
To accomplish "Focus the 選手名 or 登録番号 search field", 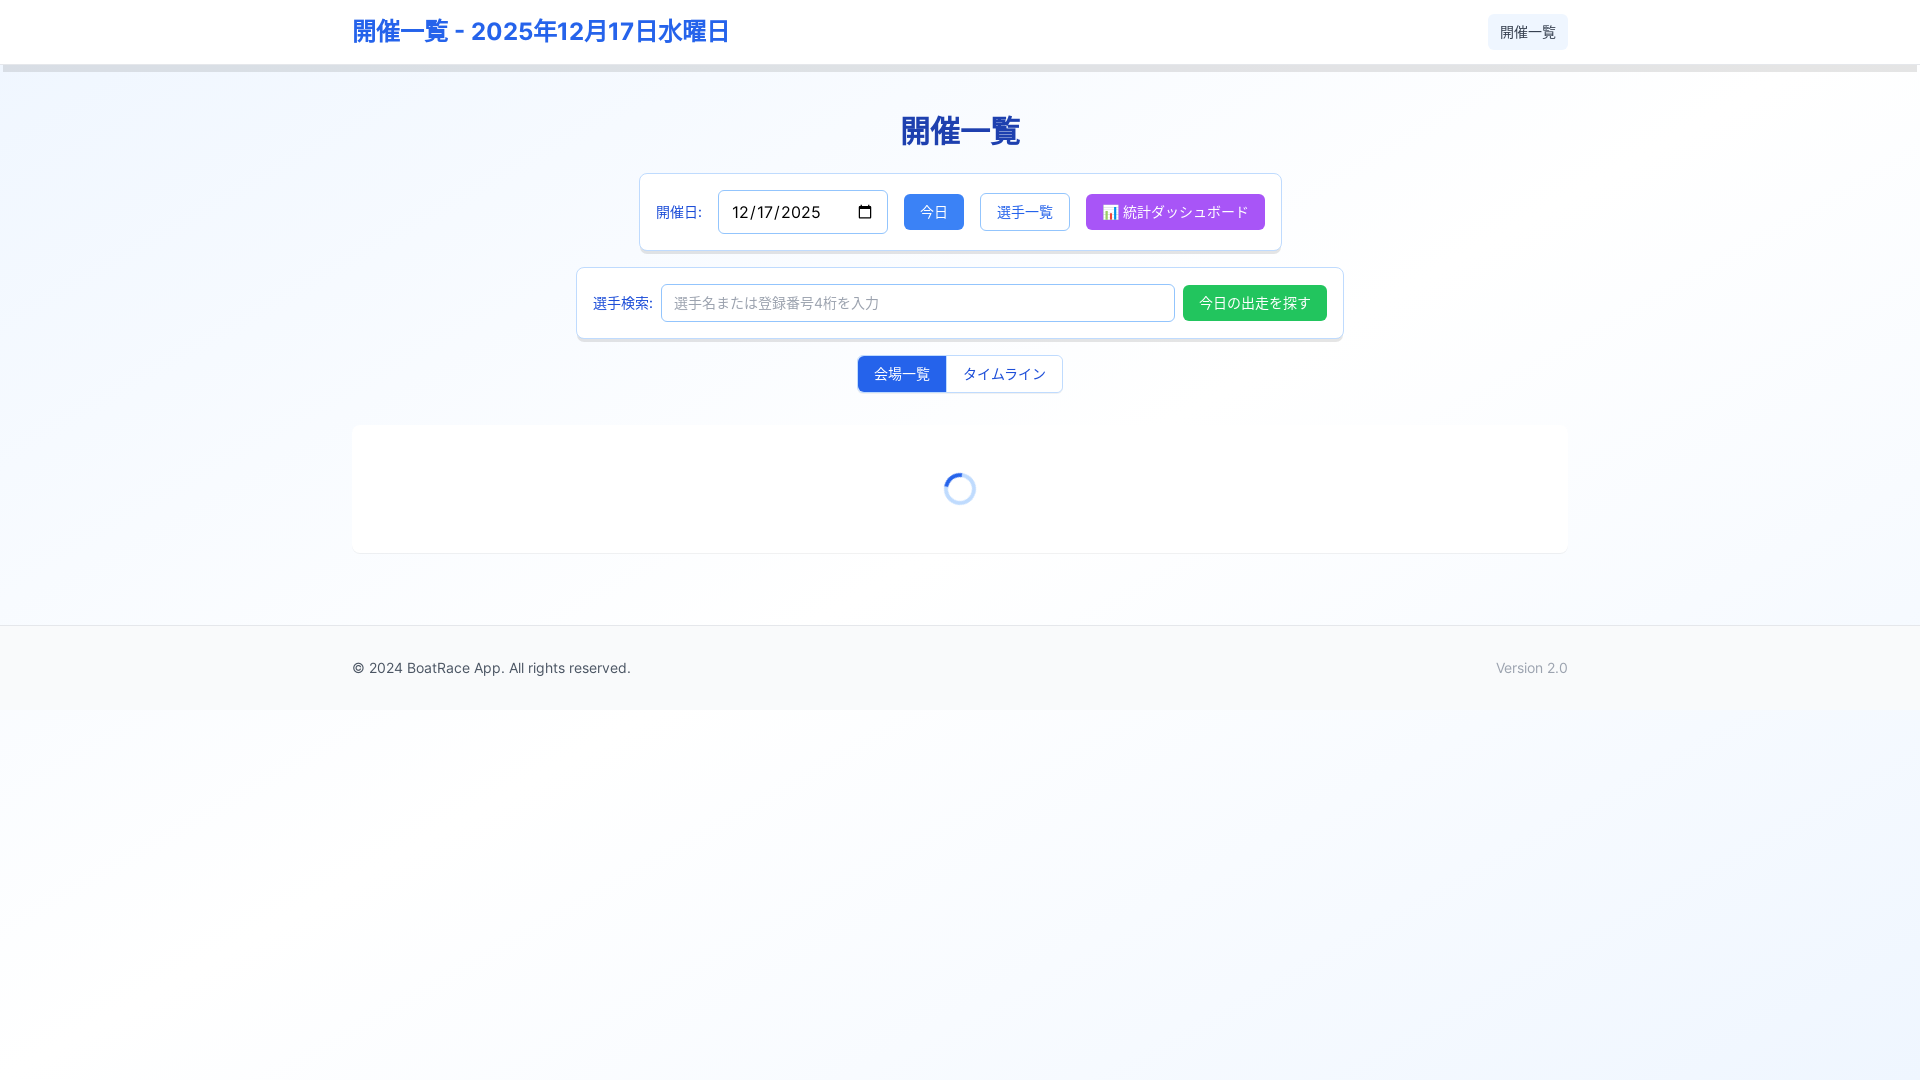I will coord(917,303).
